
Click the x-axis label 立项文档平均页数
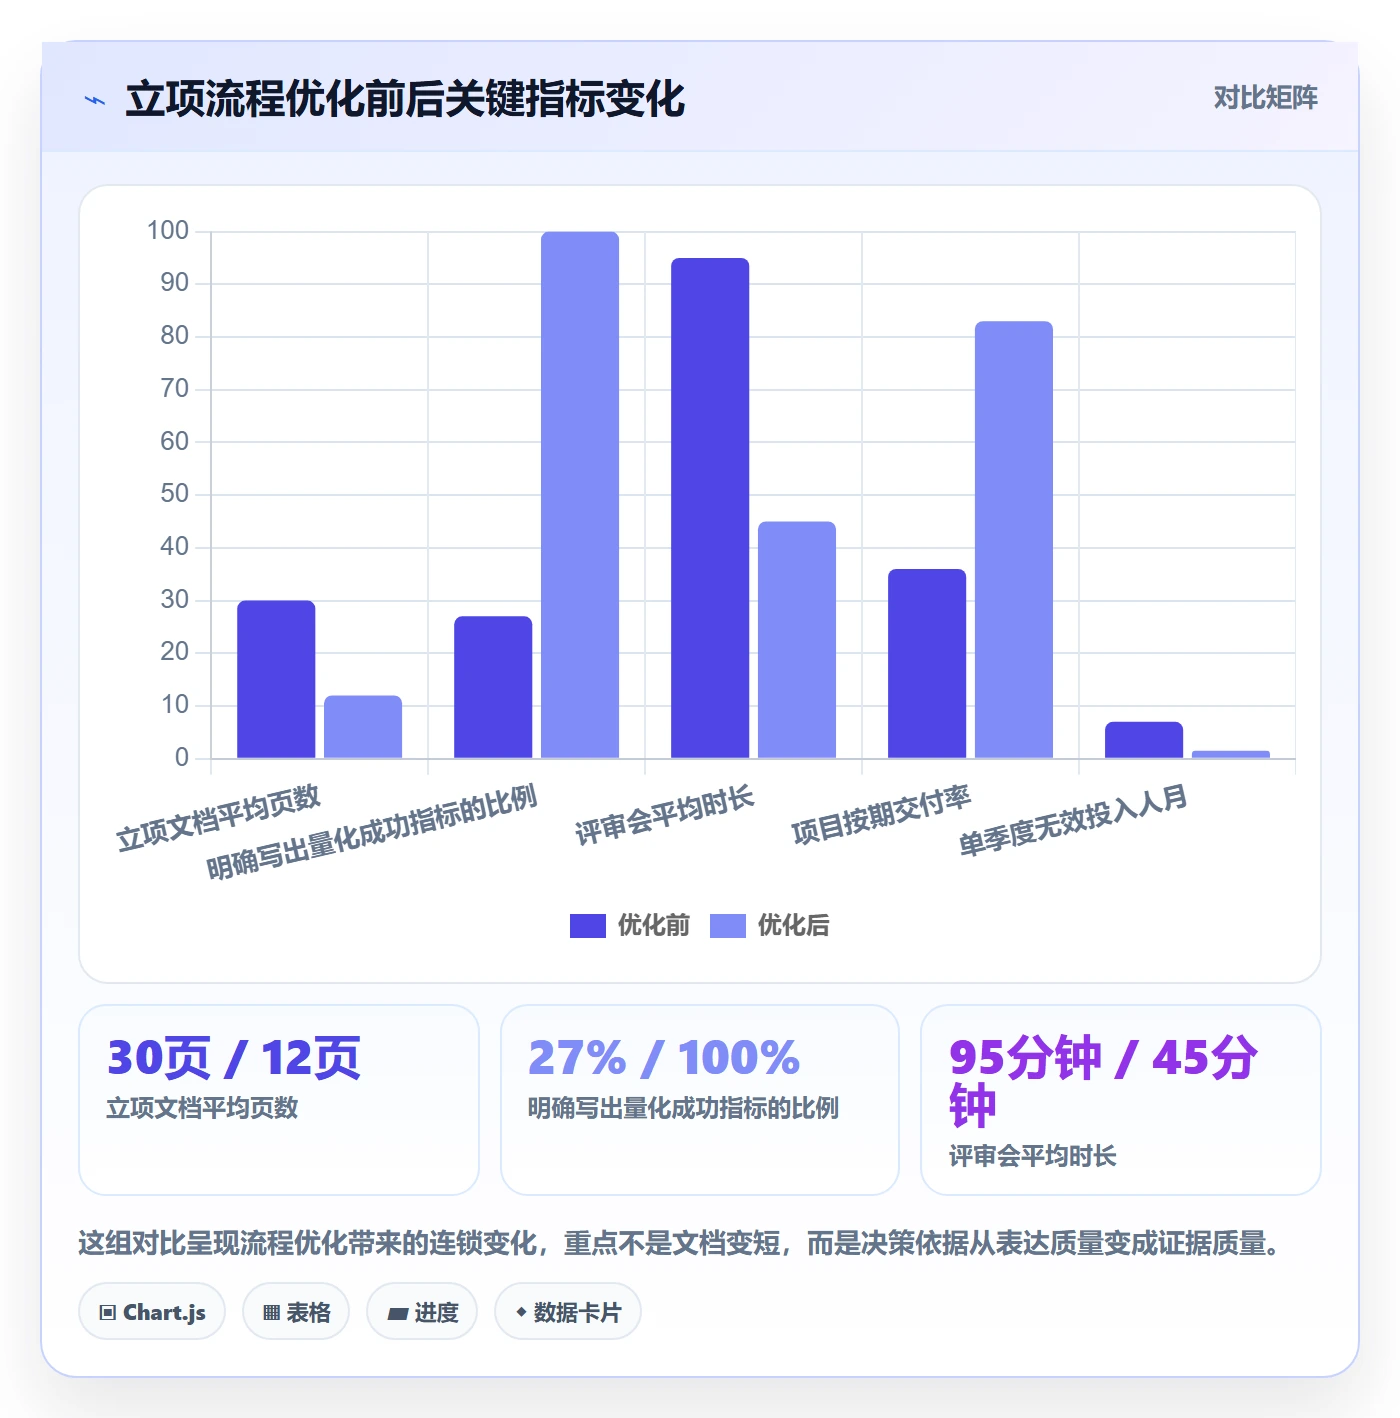tap(219, 818)
